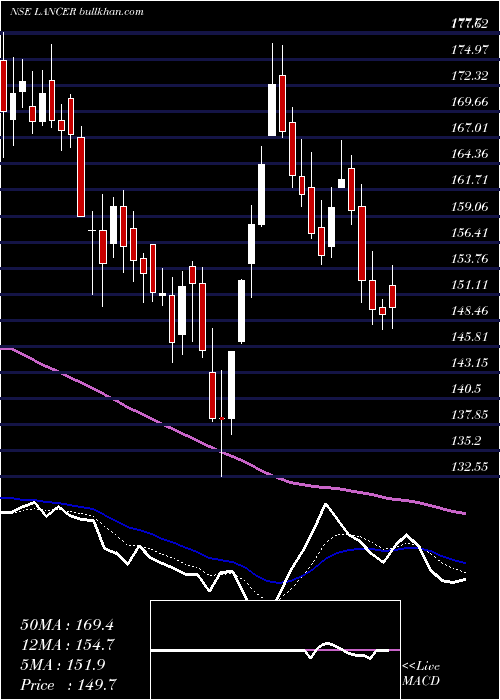
Task: Click the NSE LANCER bullkhan.com title text
Action: [77, 11]
